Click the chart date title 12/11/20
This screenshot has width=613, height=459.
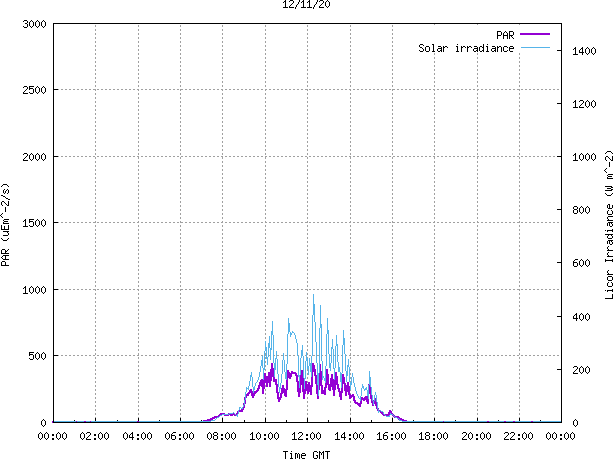click(306, 4)
